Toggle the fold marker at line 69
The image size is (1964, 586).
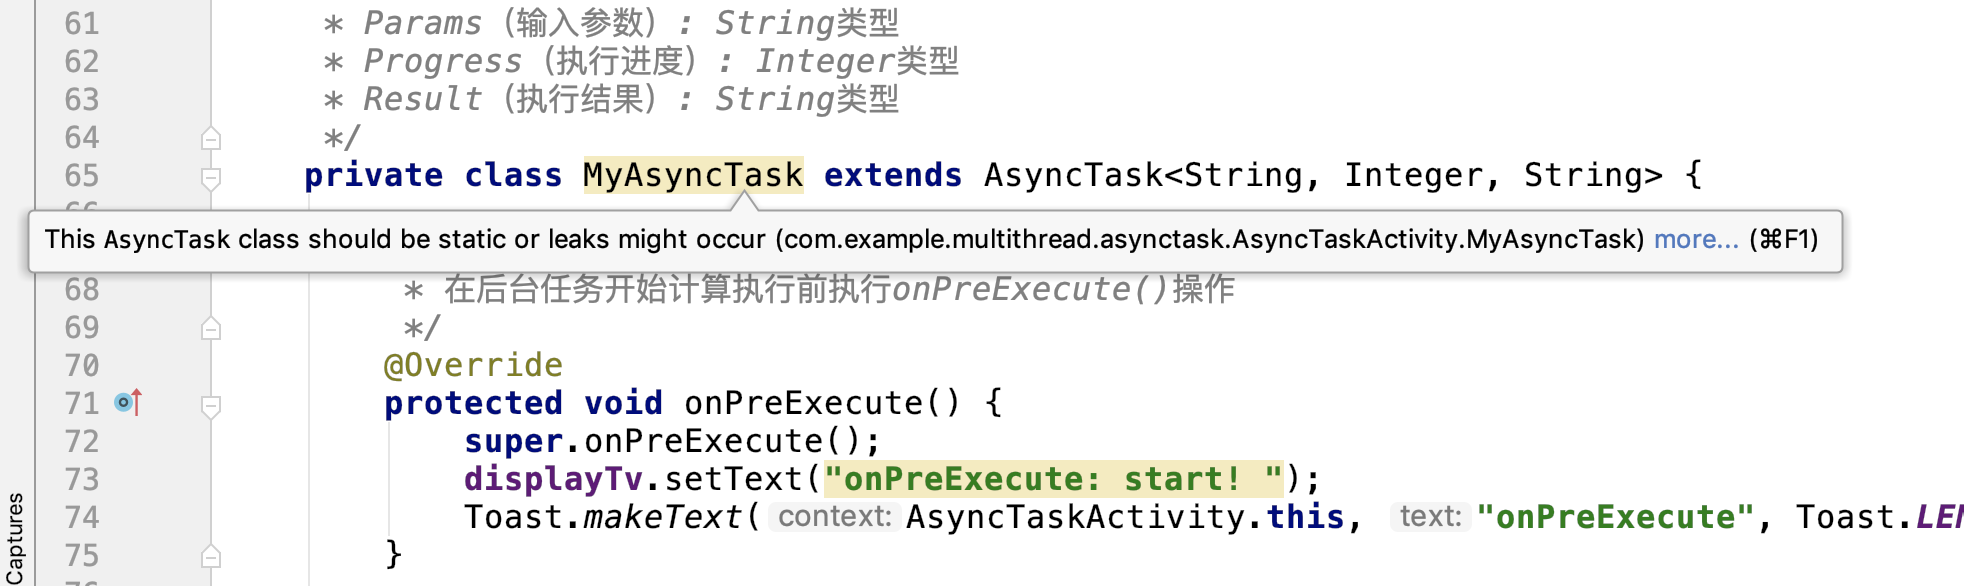pyautogui.click(x=211, y=329)
